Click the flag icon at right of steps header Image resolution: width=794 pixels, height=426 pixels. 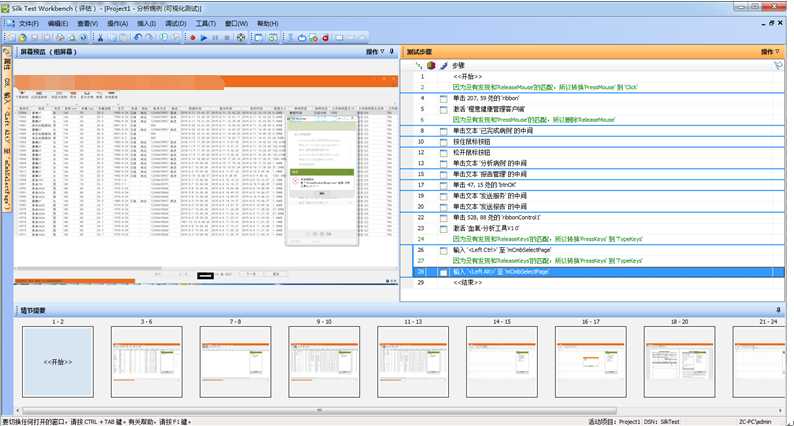(x=778, y=65)
